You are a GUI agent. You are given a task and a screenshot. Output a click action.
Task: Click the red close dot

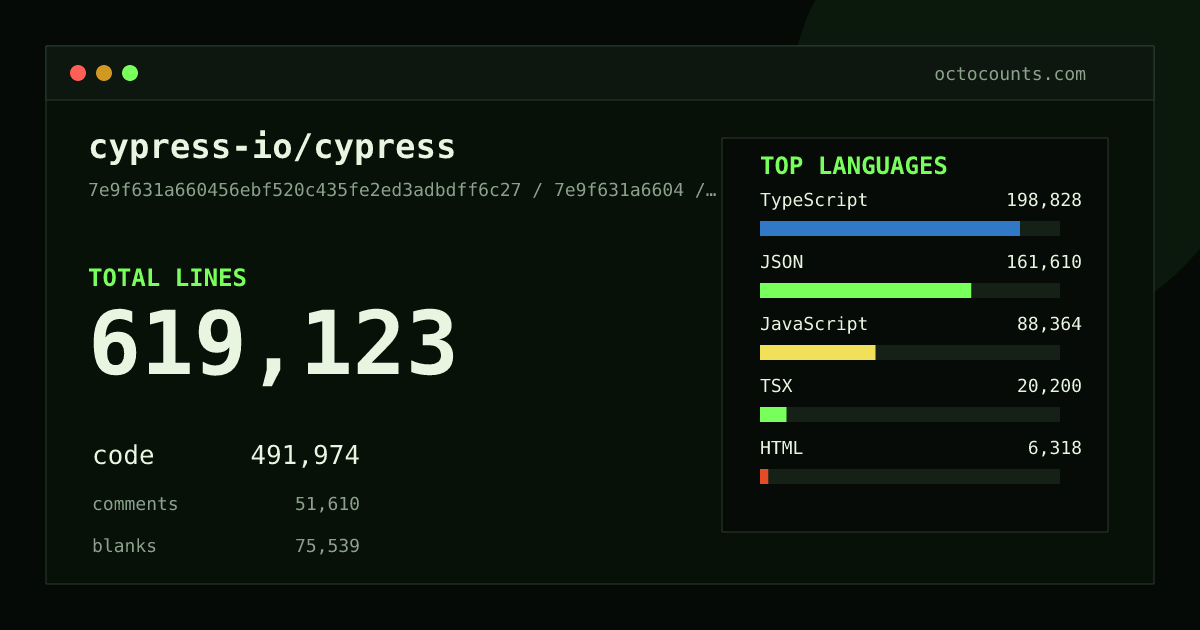point(78,73)
